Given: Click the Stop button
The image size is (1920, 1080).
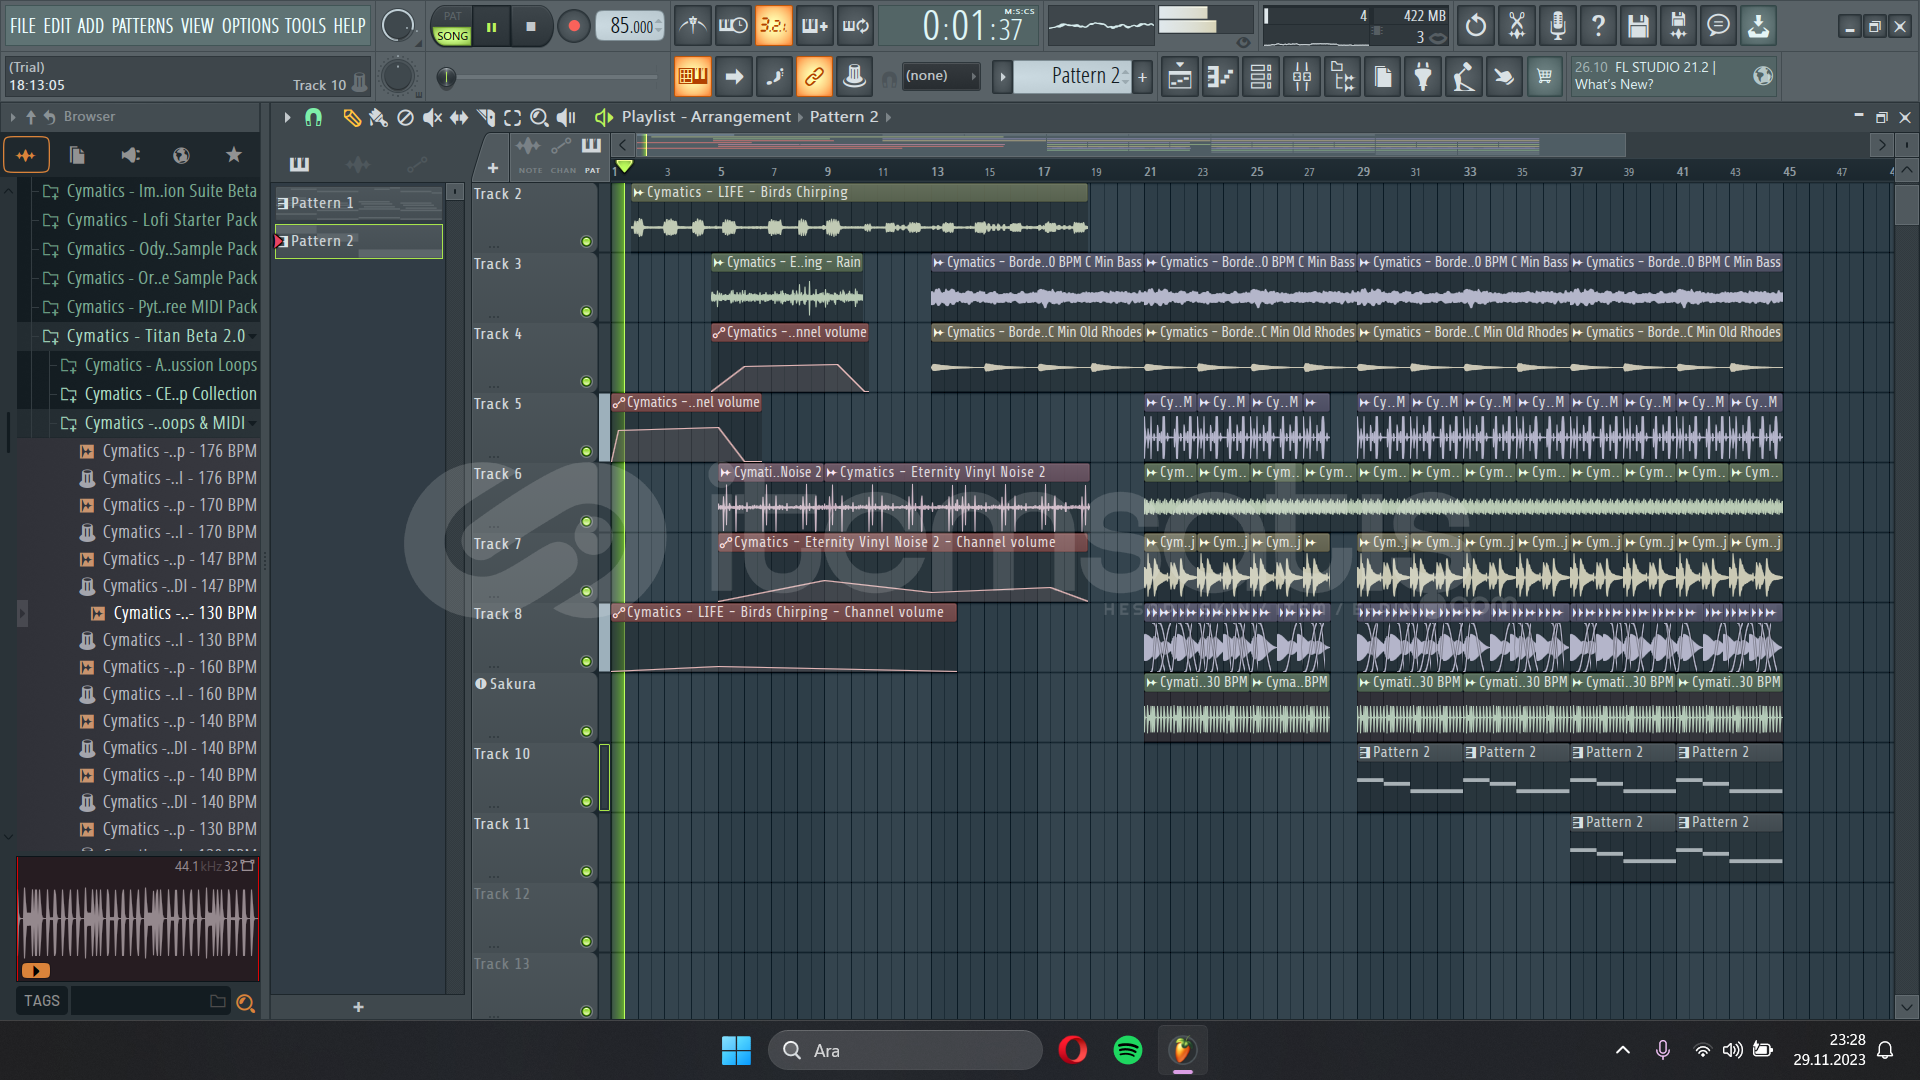Looking at the screenshot, I should [x=531, y=27].
